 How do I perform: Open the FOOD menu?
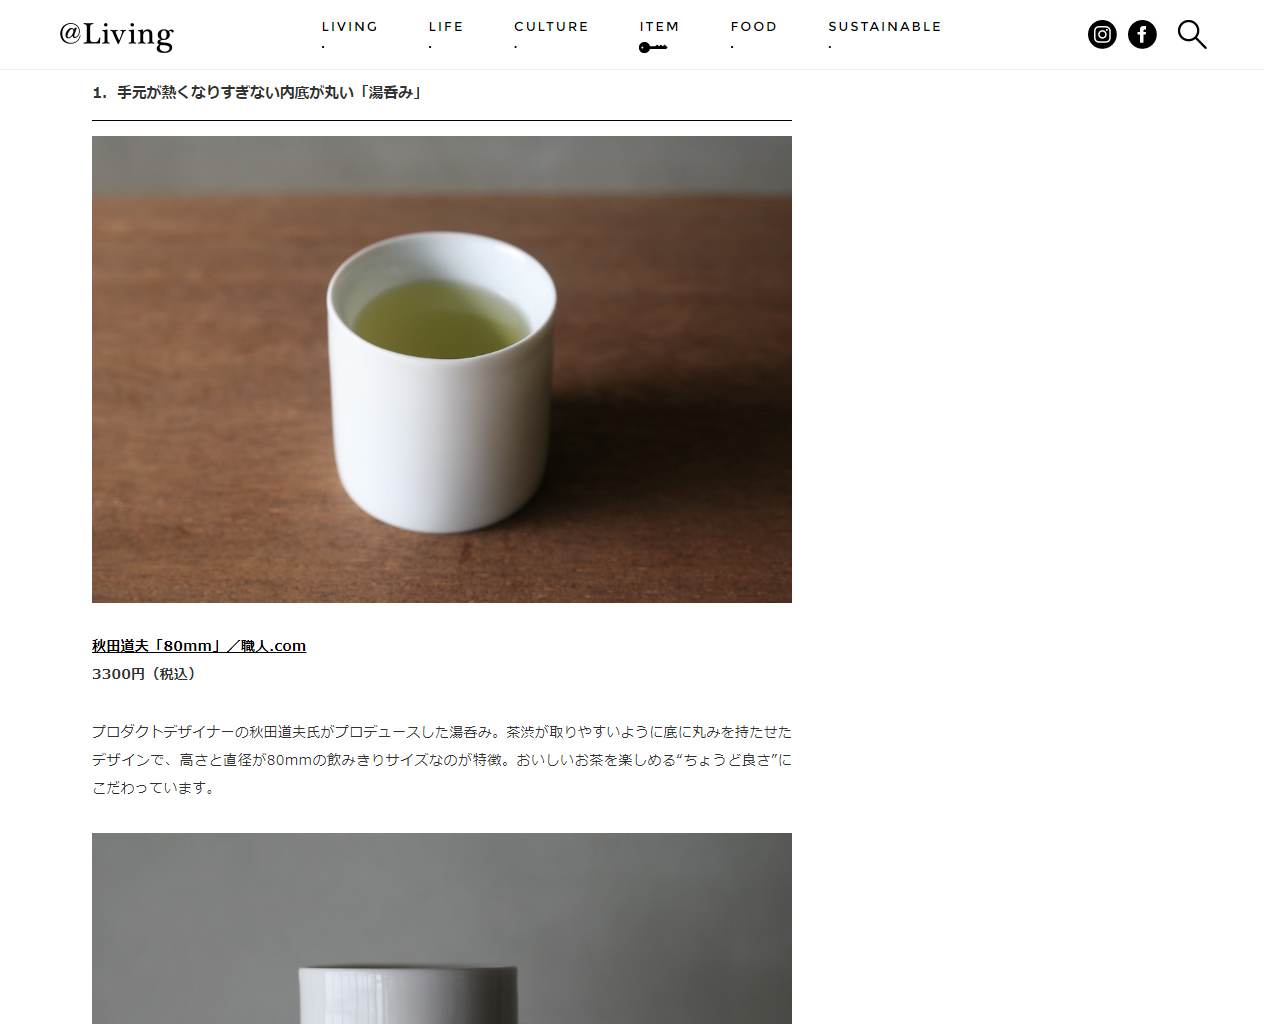[754, 27]
